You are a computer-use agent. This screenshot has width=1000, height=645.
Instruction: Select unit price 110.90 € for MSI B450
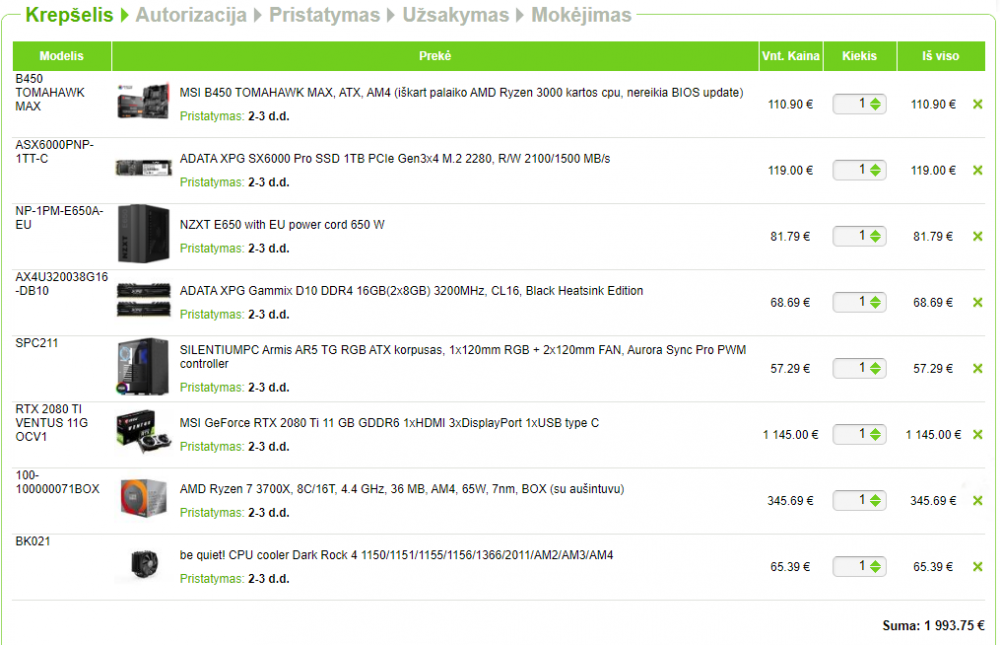click(790, 104)
